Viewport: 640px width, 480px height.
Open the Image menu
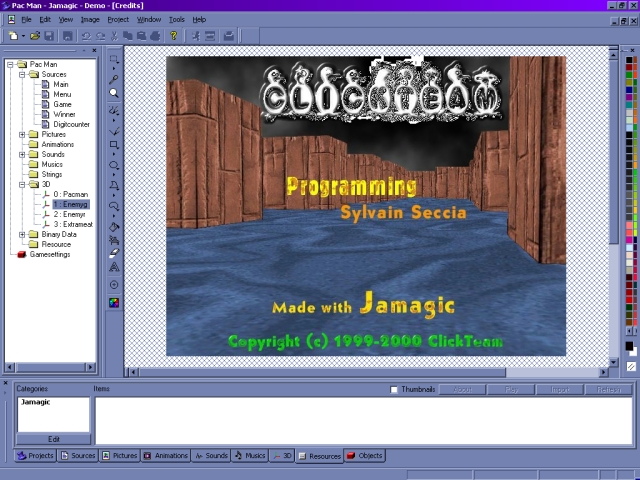coord(90,19)
